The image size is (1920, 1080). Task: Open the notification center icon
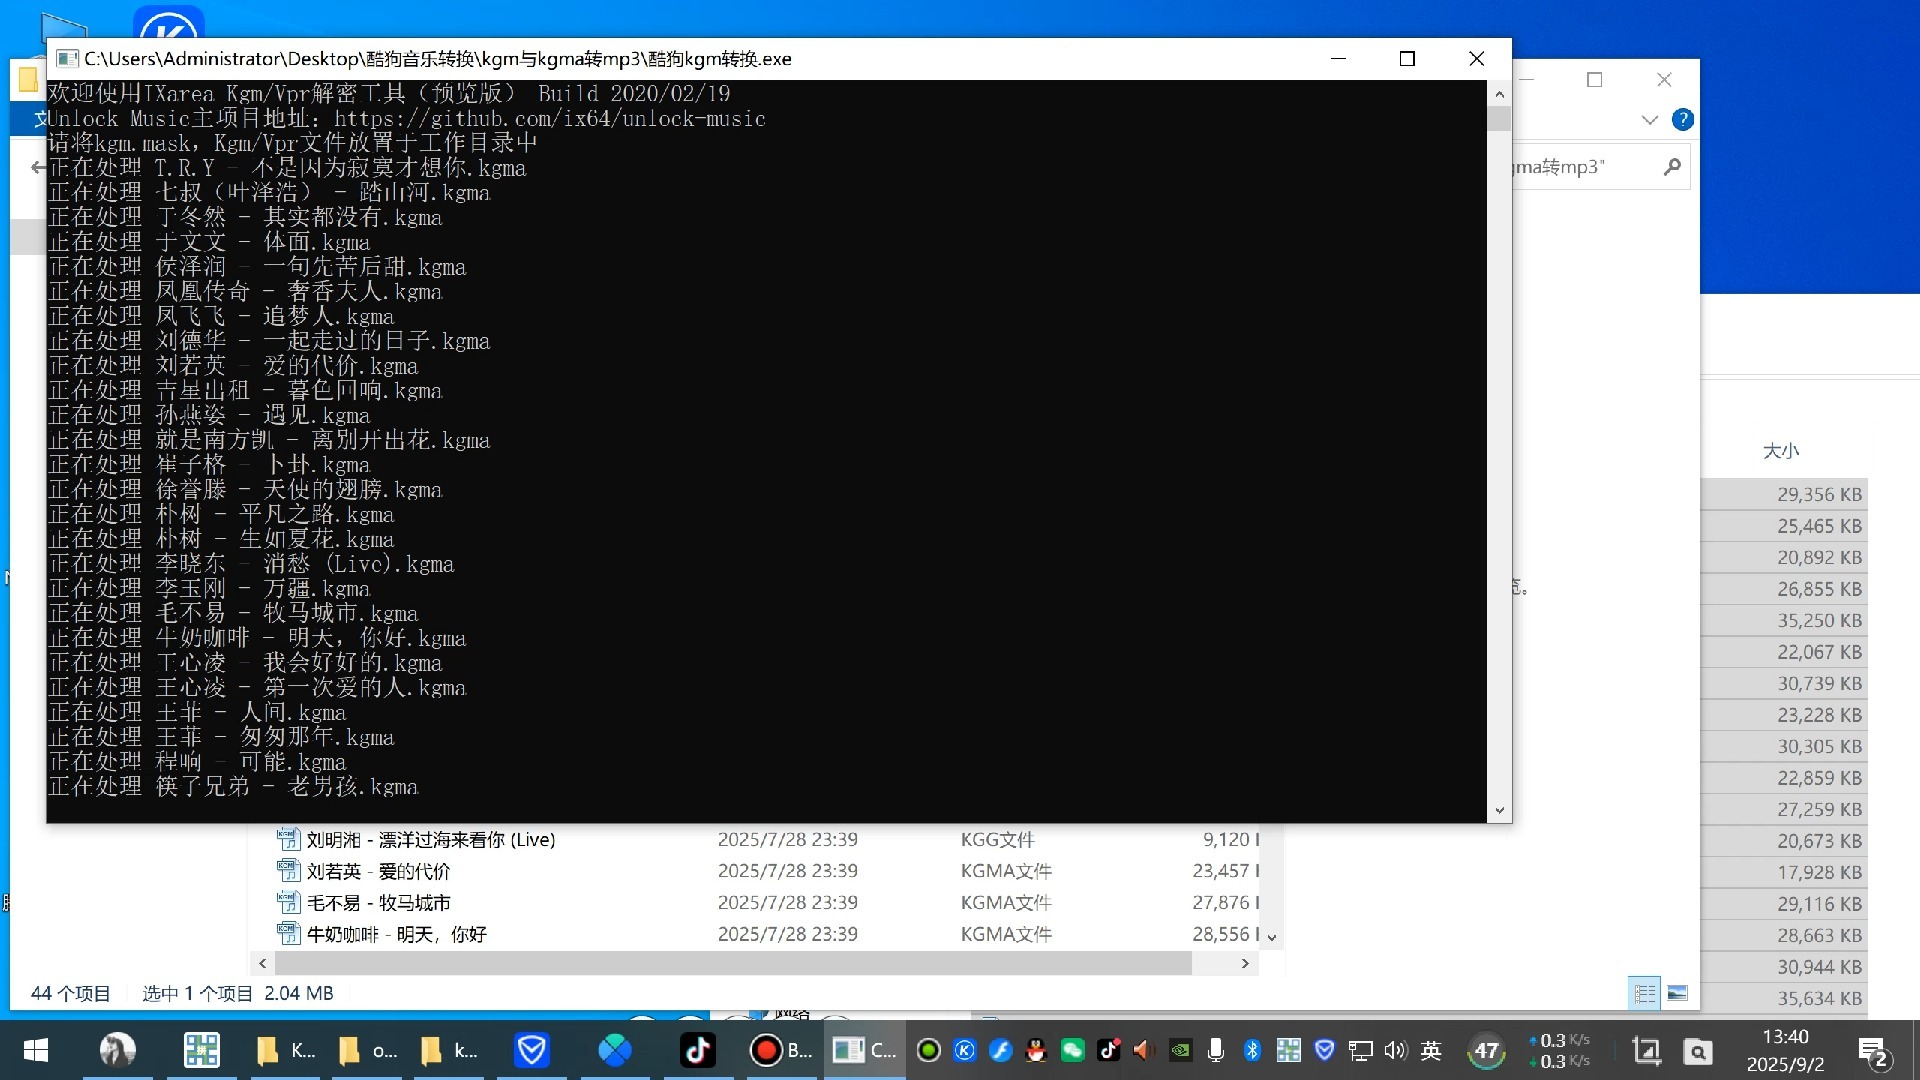[x=1873, y=1052]
